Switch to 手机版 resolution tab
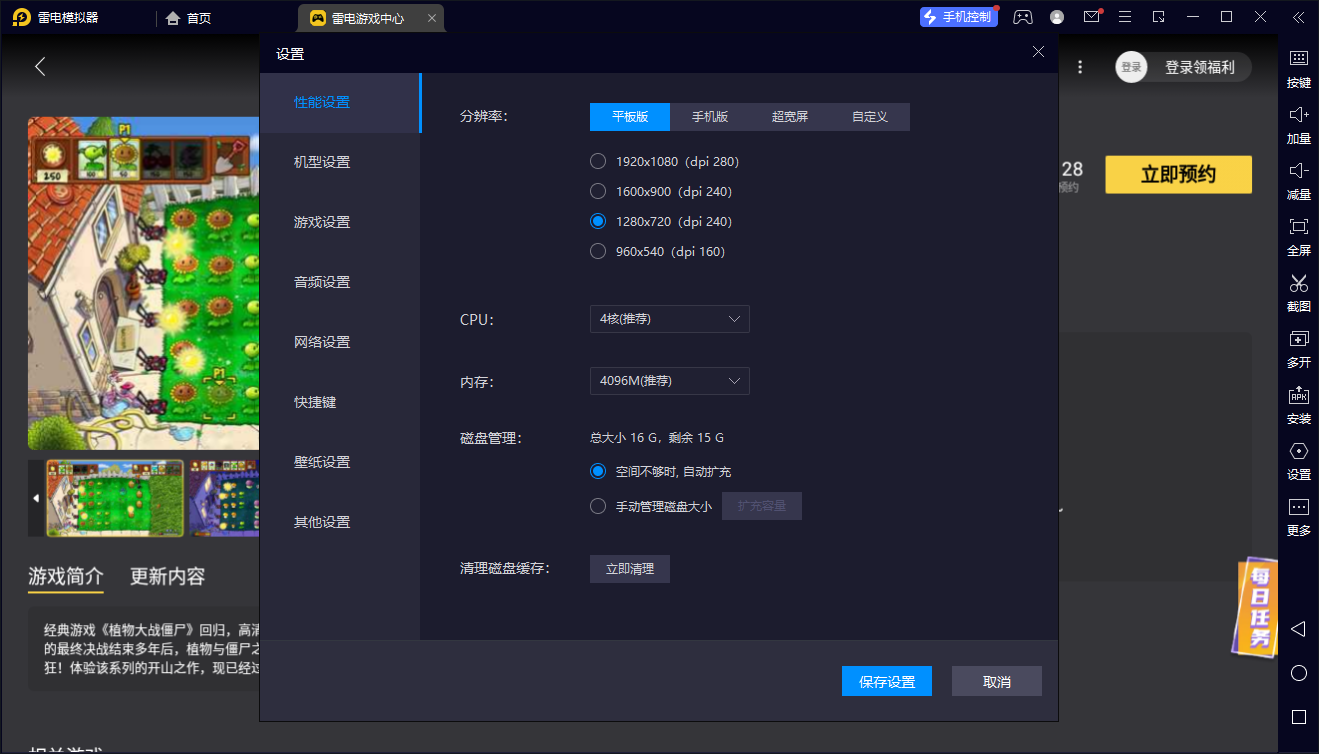Viewport: 1319px width, 754px height. point(710,117)
